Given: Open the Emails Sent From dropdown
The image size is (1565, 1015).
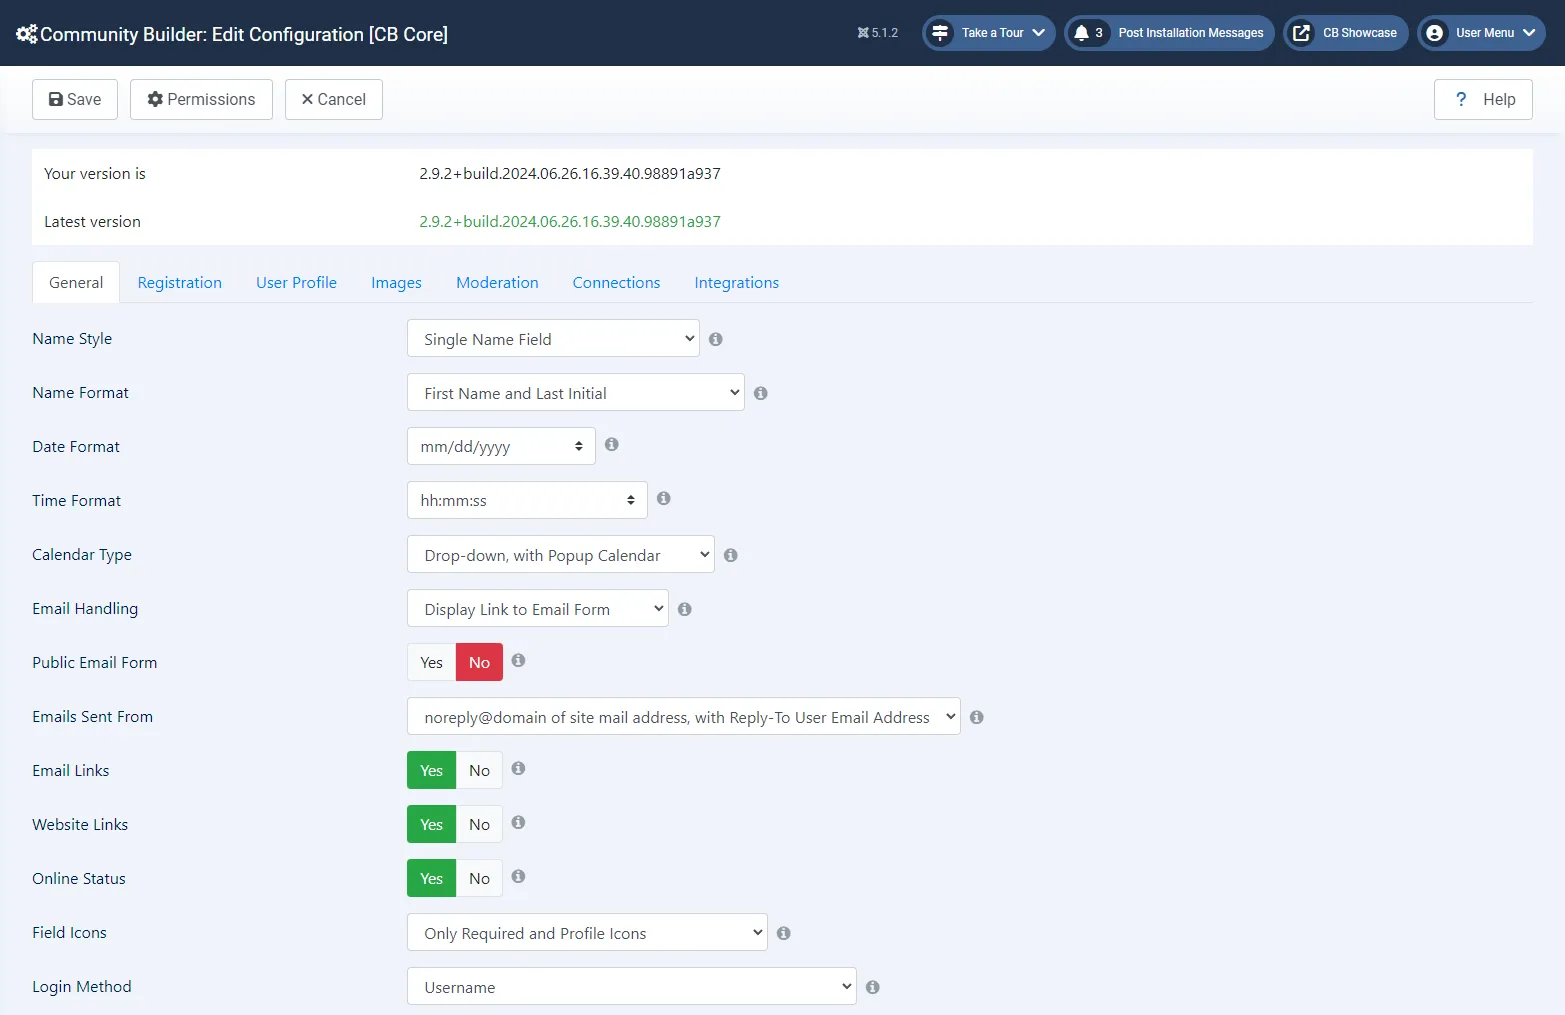Looking at the screenshot, I should [x=683, y=716].
